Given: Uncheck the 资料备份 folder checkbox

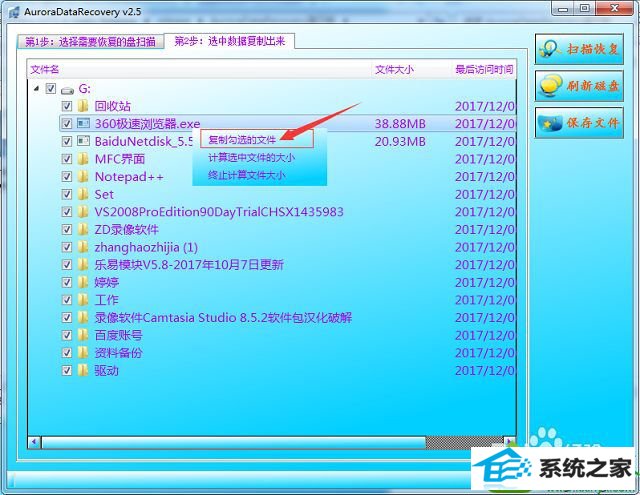Looking at the screenshot, I should pos(66,353).
